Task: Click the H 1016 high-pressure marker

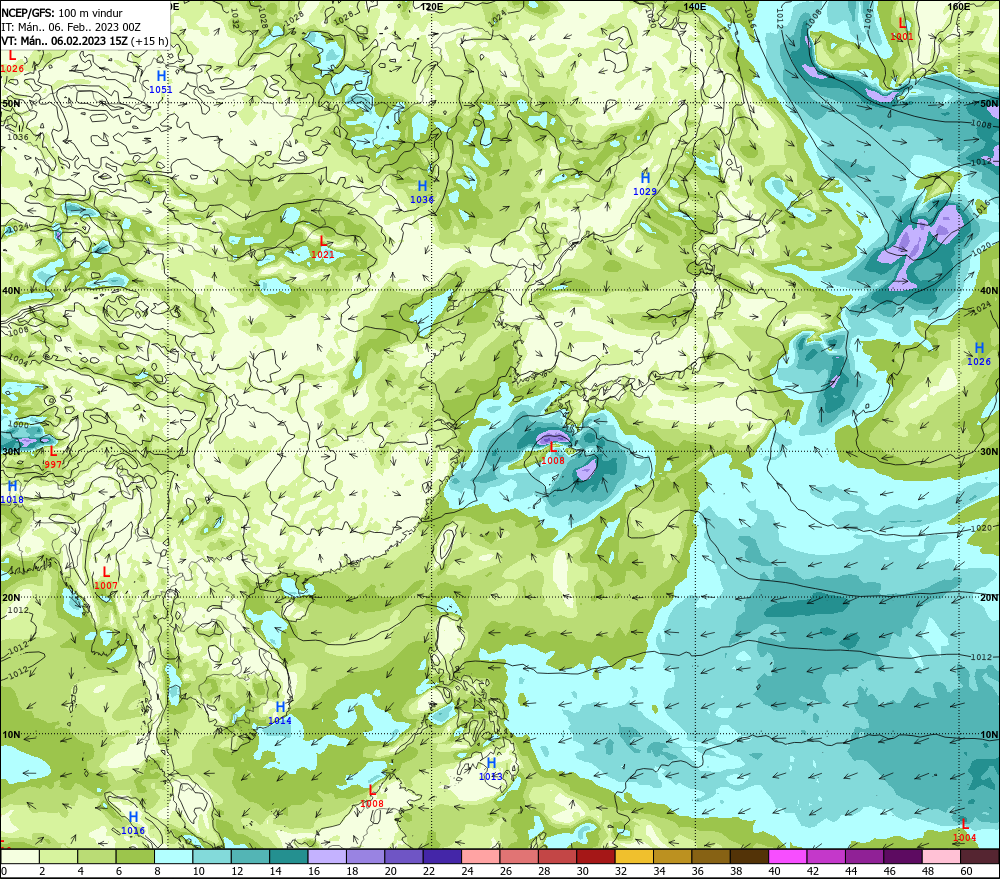Action: click(133, 823)
